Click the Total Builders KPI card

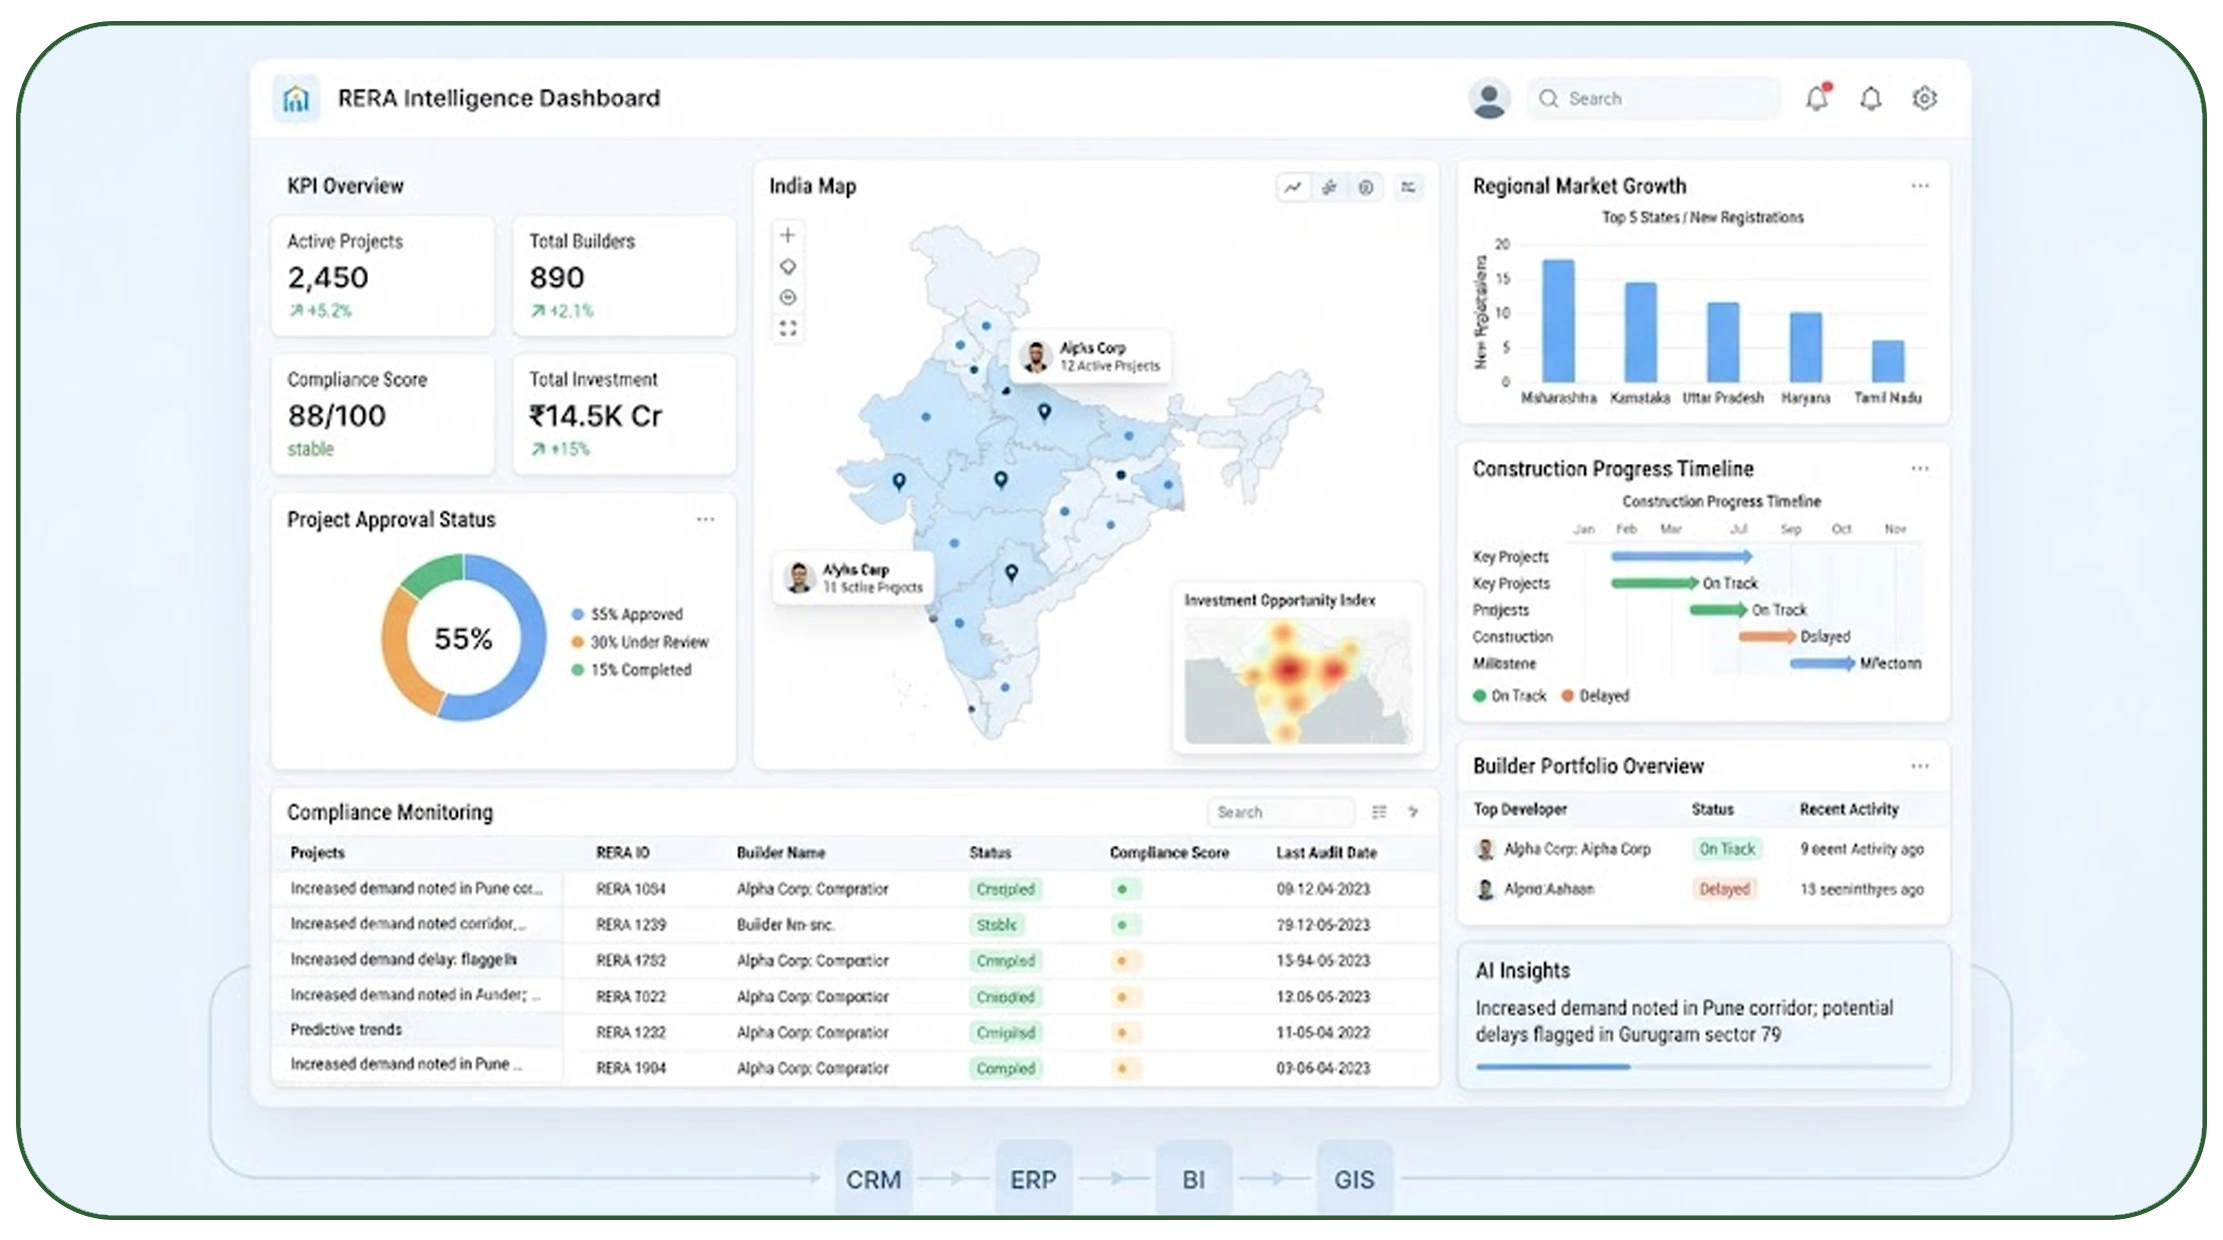[x=624, y=276]
